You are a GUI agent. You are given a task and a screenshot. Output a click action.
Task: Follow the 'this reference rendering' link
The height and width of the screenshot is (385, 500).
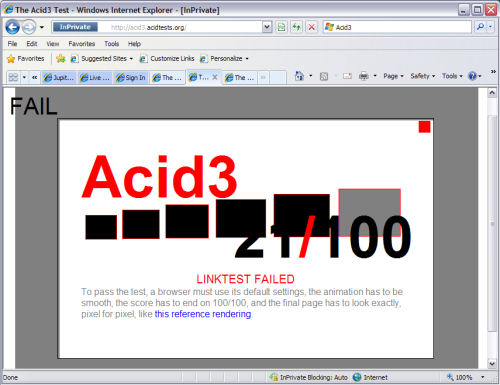[203, 314]
